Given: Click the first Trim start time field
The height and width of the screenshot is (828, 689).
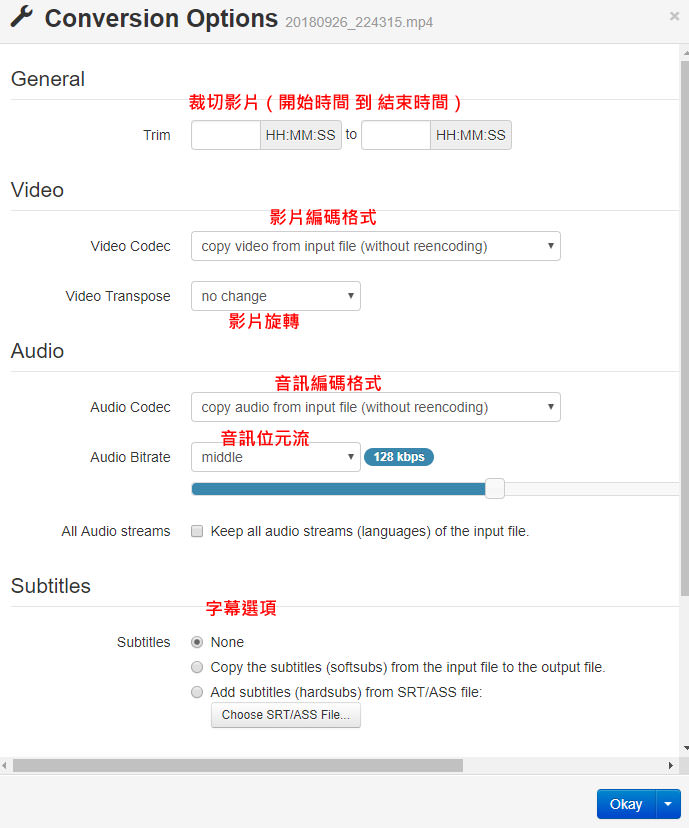Looking at the screenshot, I should pos(225,135).
